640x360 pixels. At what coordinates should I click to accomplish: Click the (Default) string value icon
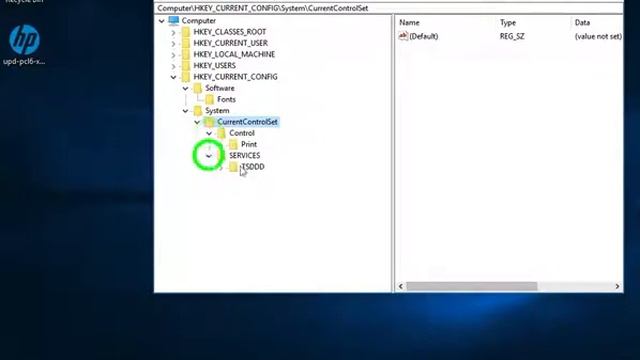coord(403,36)
